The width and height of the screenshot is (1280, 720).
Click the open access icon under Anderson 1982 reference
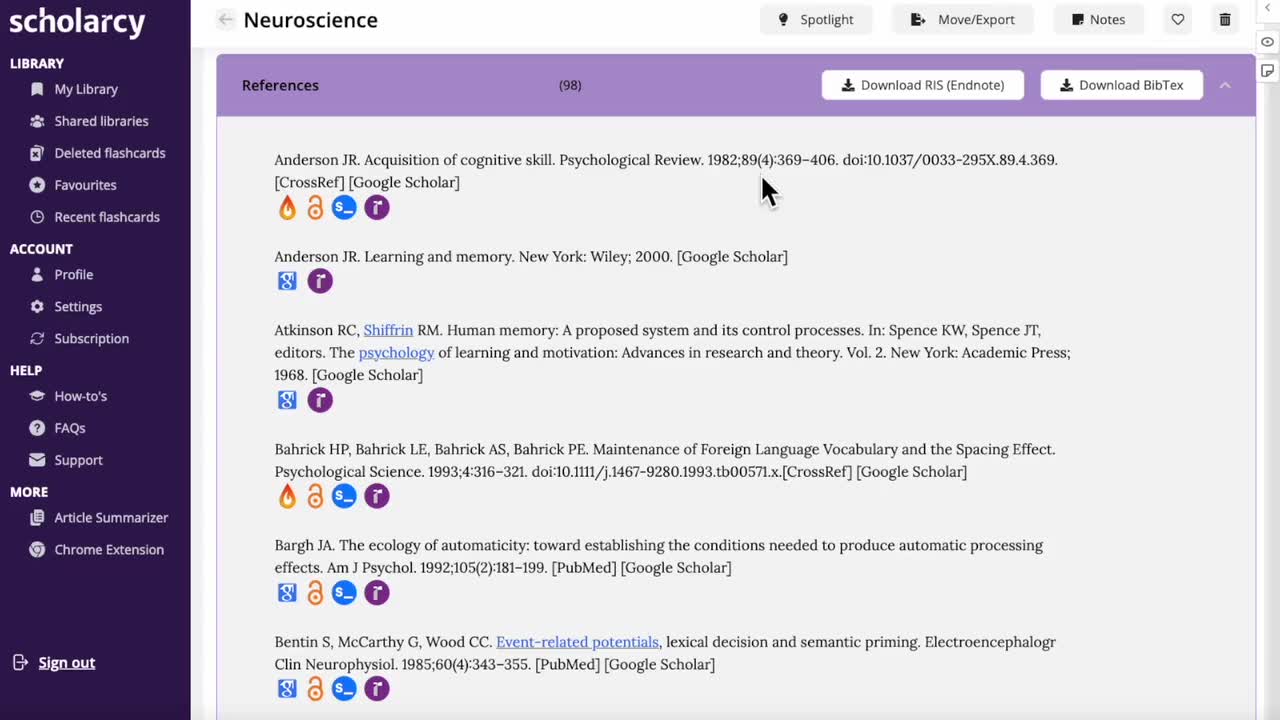point(315,207)
